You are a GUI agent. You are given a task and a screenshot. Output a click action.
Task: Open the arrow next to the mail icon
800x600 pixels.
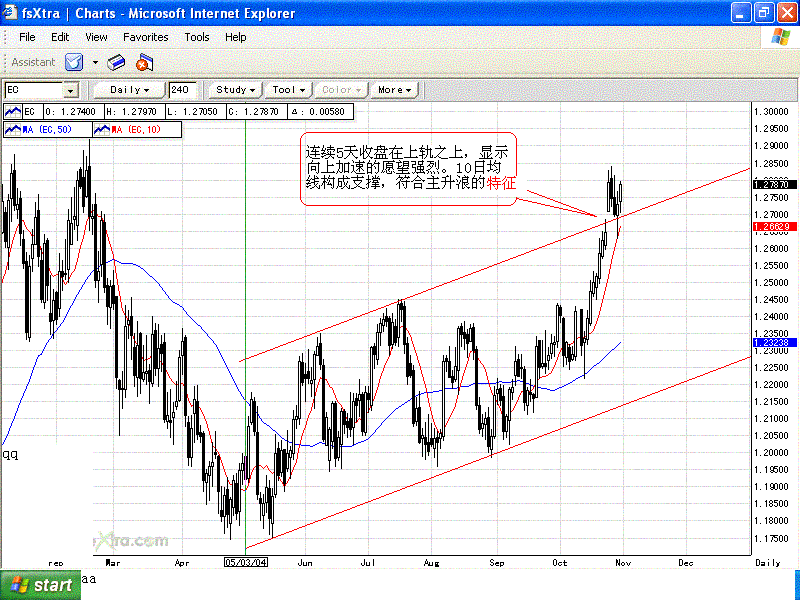(95, 62)
